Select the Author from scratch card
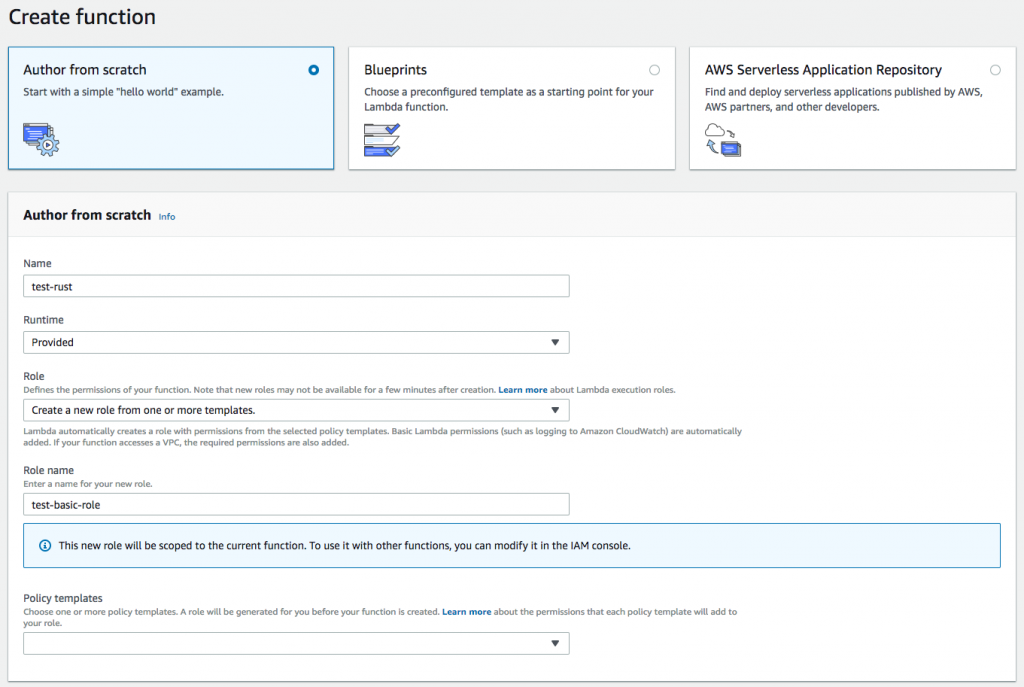This screenshot has height=687, width=1024. 170,108
